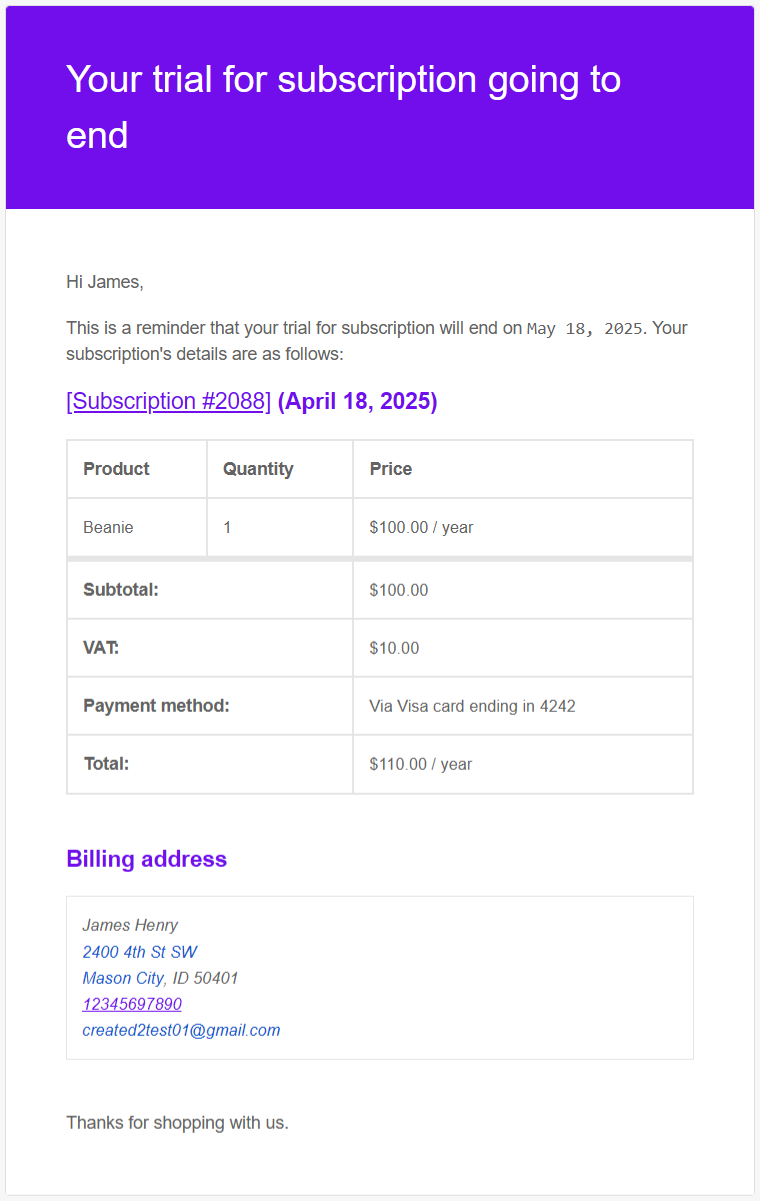760x1201 pixels.
Task: Click the trial end date May 18, 2025
Action: [585, 329]
